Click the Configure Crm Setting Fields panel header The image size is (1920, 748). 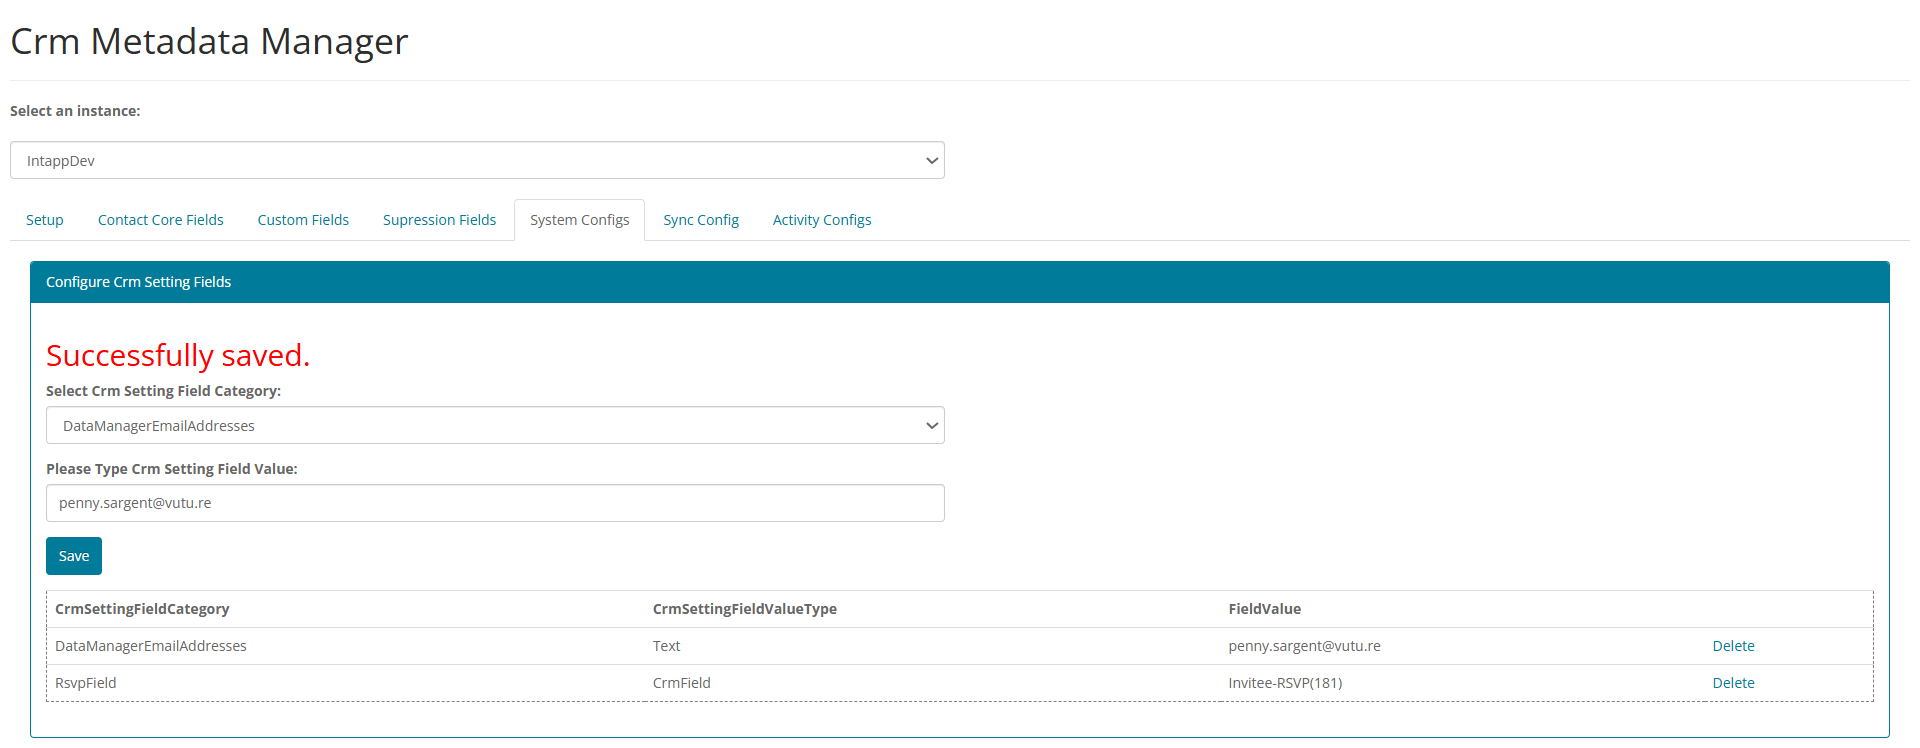click(960, 282)
